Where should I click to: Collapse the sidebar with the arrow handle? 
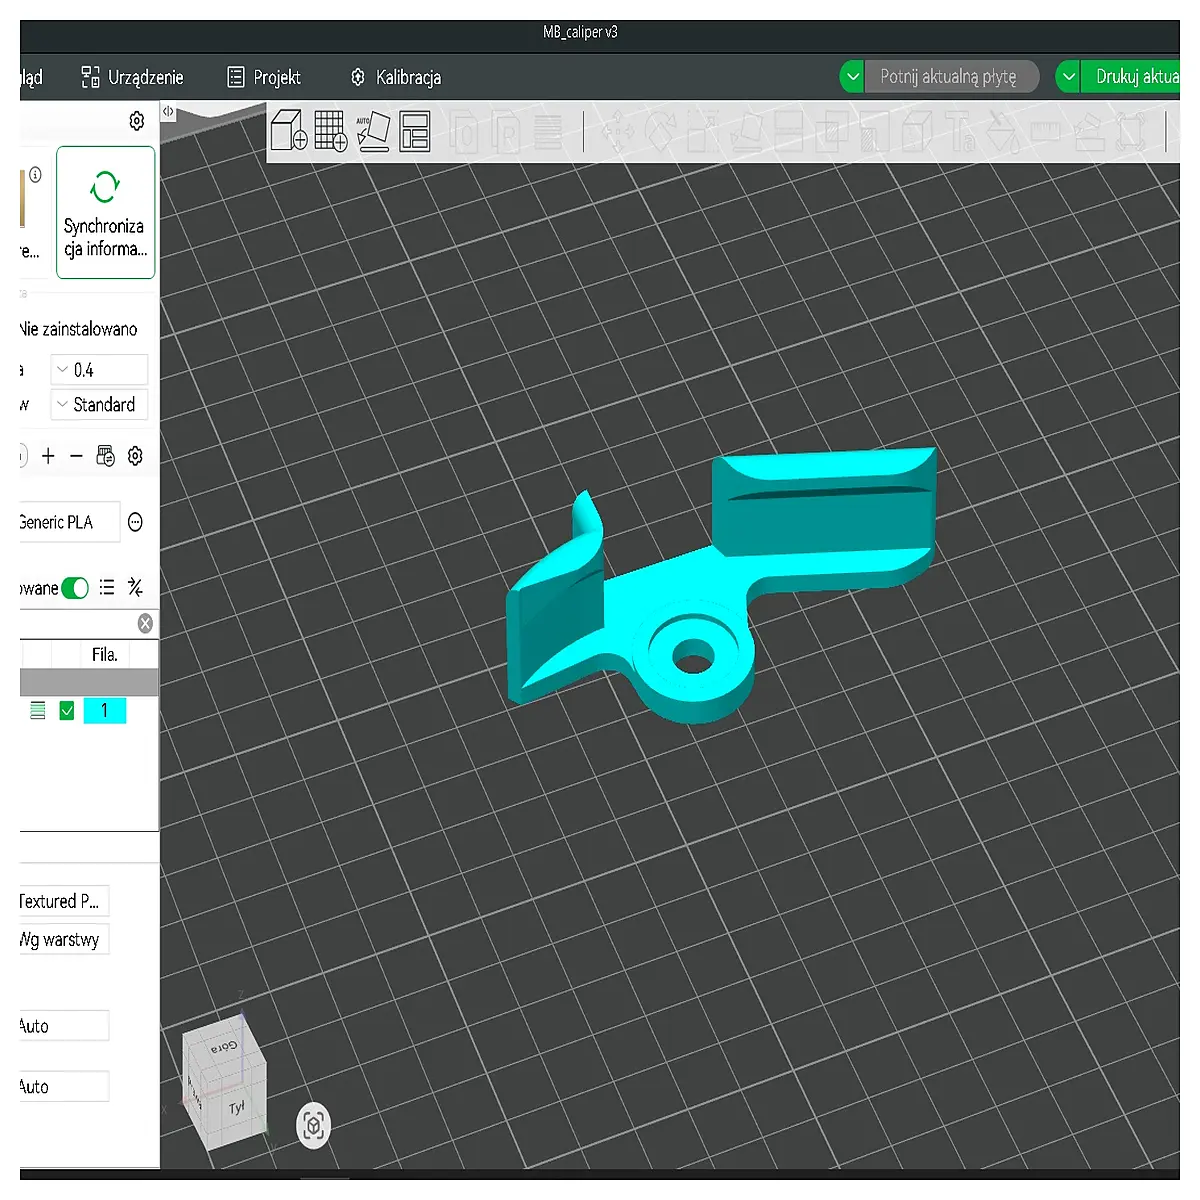coord(168,112)
